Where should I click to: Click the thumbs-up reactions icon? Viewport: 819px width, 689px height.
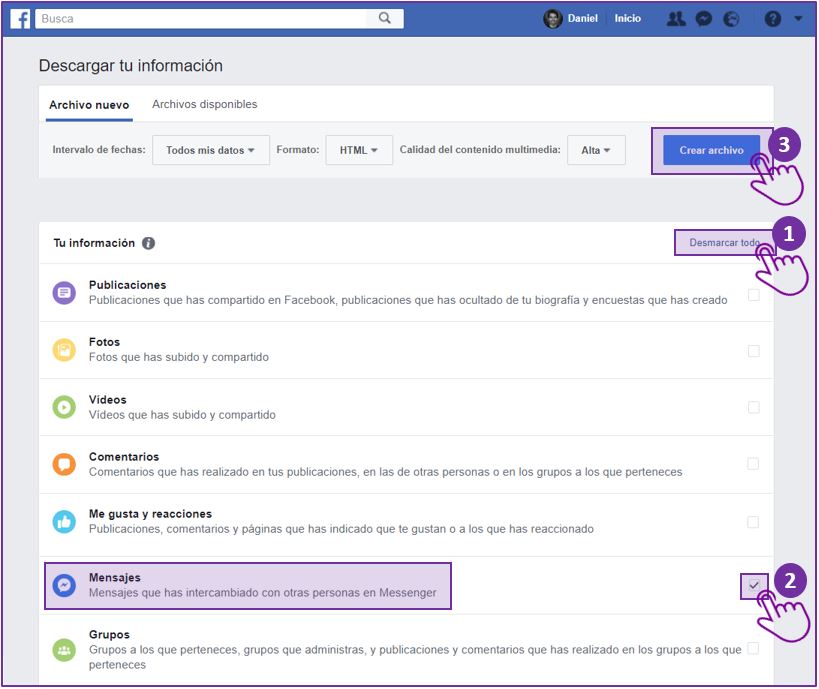64,521
